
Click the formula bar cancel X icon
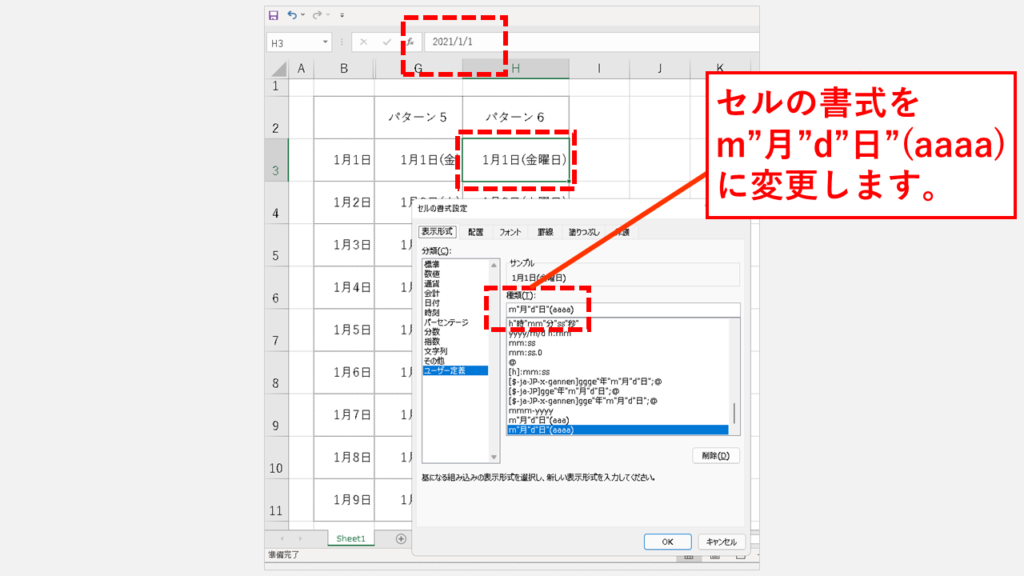363,43
